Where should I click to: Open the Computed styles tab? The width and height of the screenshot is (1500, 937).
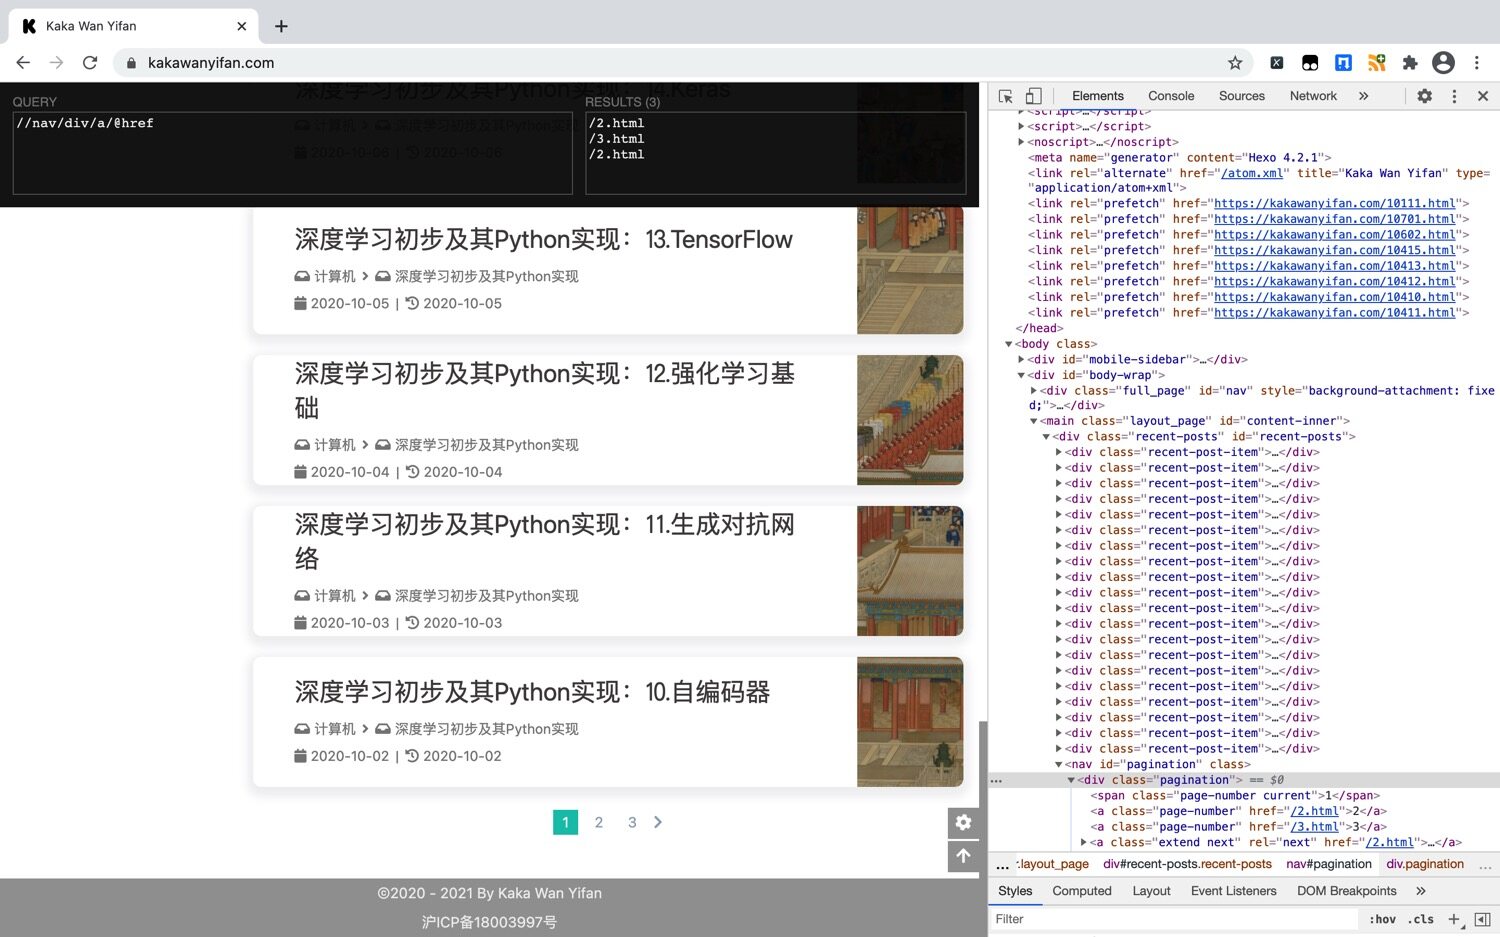click(x=1081, y=890)
